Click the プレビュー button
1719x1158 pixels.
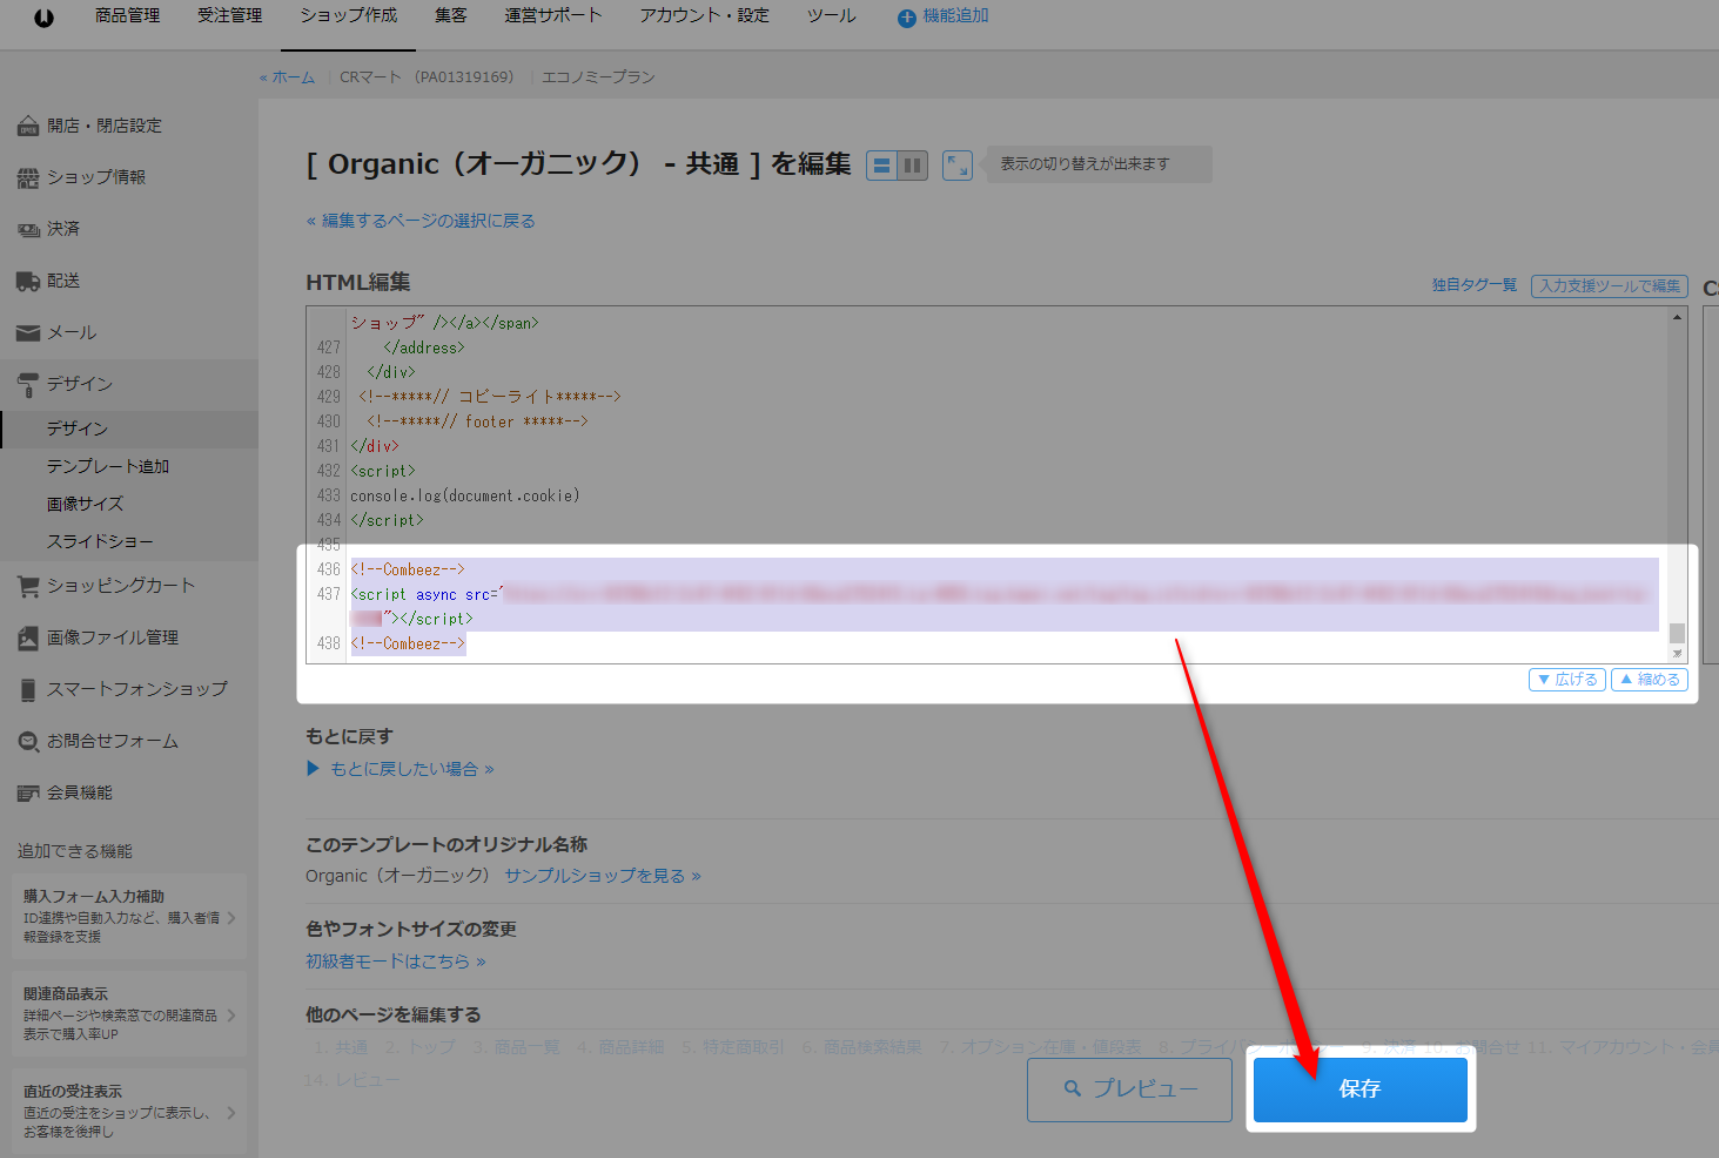point(1129,1090)
